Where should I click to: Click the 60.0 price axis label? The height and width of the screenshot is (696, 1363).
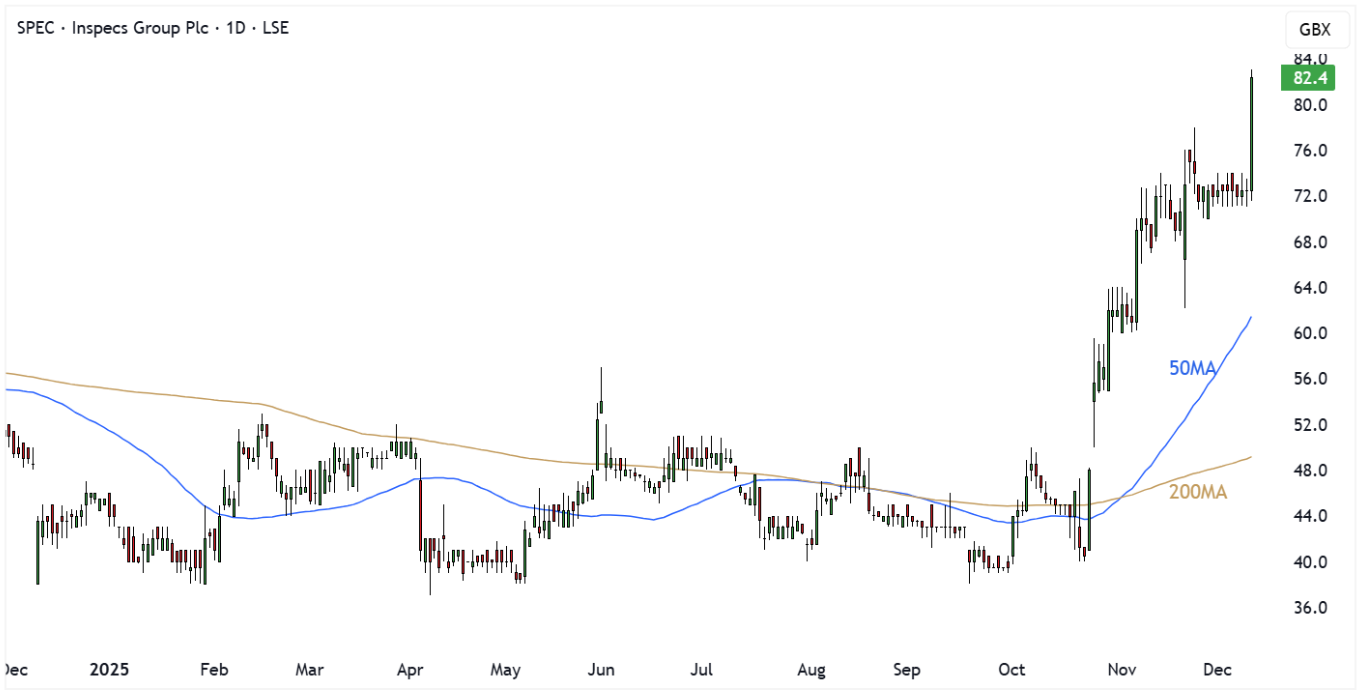[1309, 333]
